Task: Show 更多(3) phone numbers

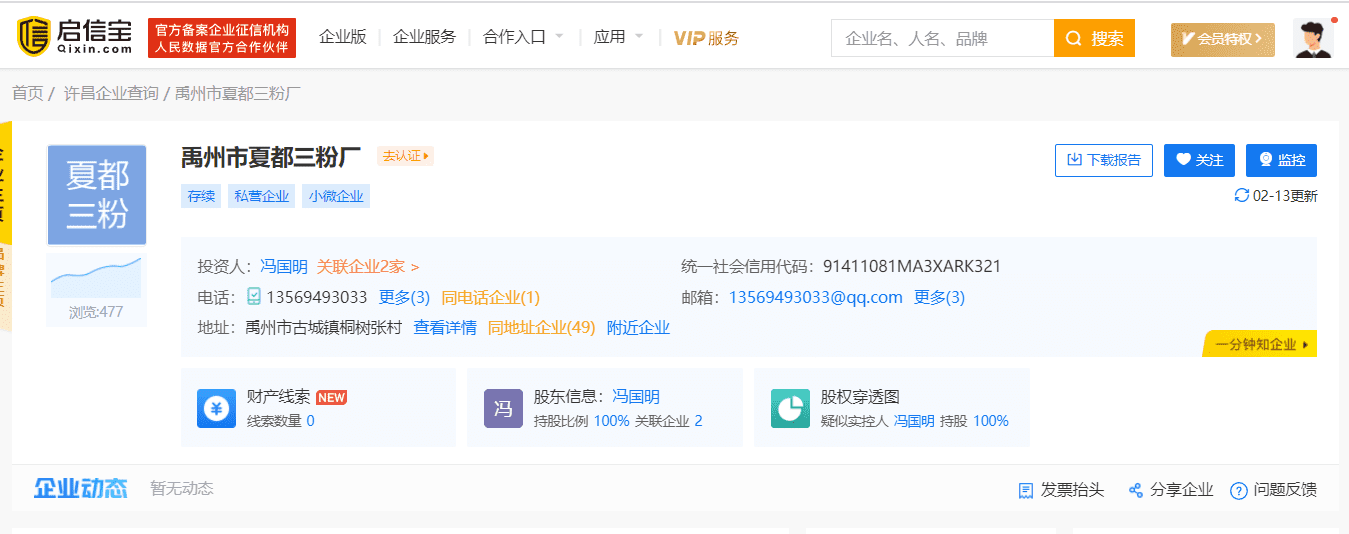Action: point(404,297)
